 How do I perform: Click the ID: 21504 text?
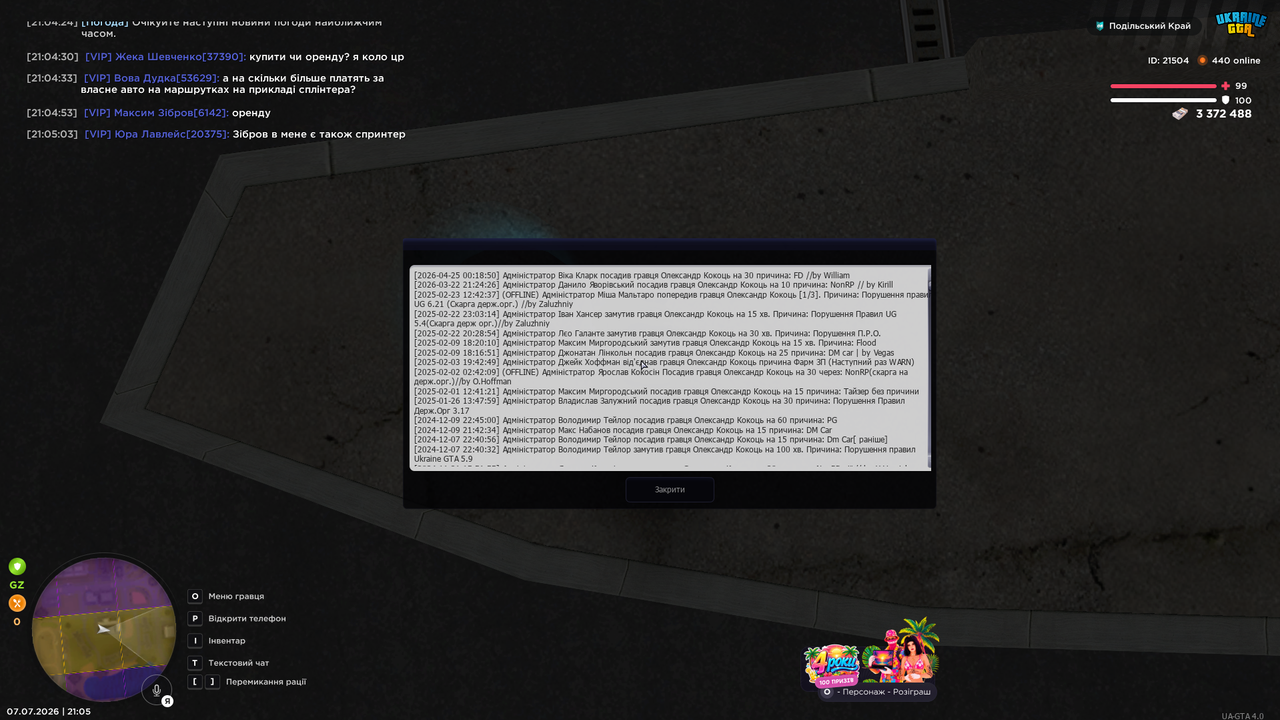click(x=1168, y=60)
